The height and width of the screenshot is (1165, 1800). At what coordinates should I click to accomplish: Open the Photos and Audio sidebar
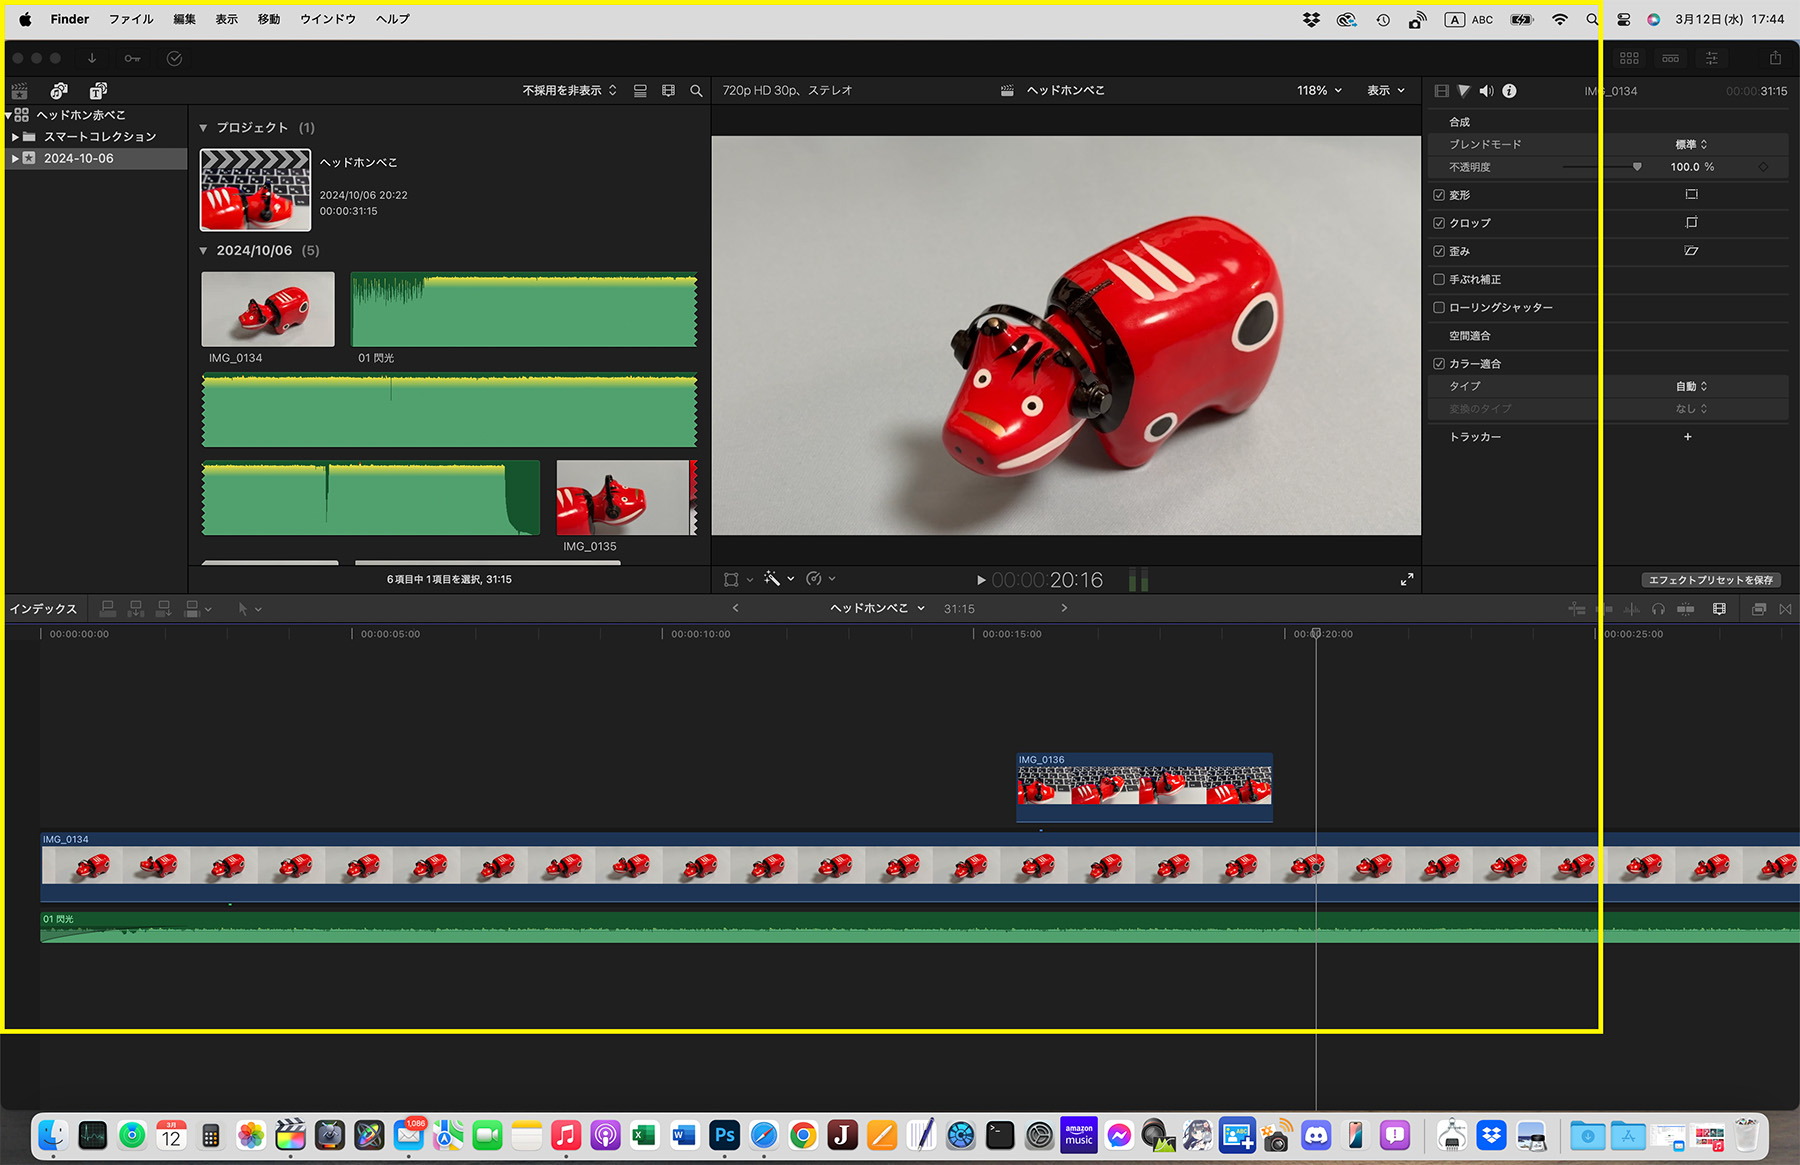(x=59, y=91)
